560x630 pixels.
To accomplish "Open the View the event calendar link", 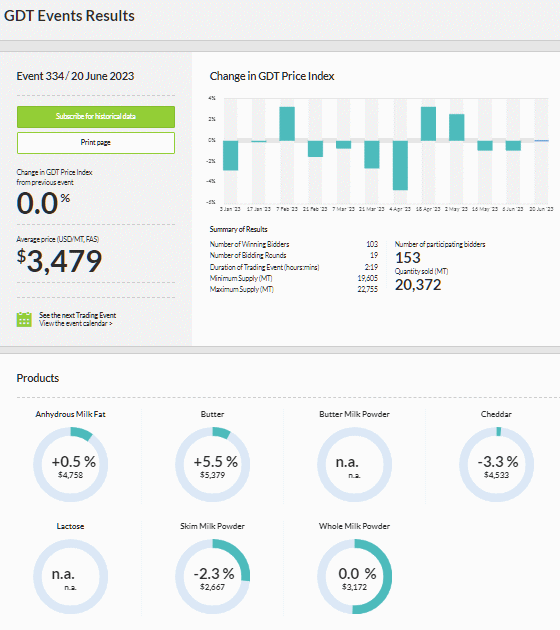I will [x=76, y=323].
